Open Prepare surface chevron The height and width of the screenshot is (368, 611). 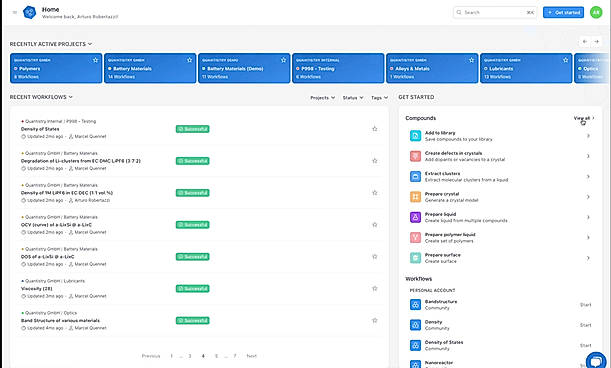click(588, 258)
